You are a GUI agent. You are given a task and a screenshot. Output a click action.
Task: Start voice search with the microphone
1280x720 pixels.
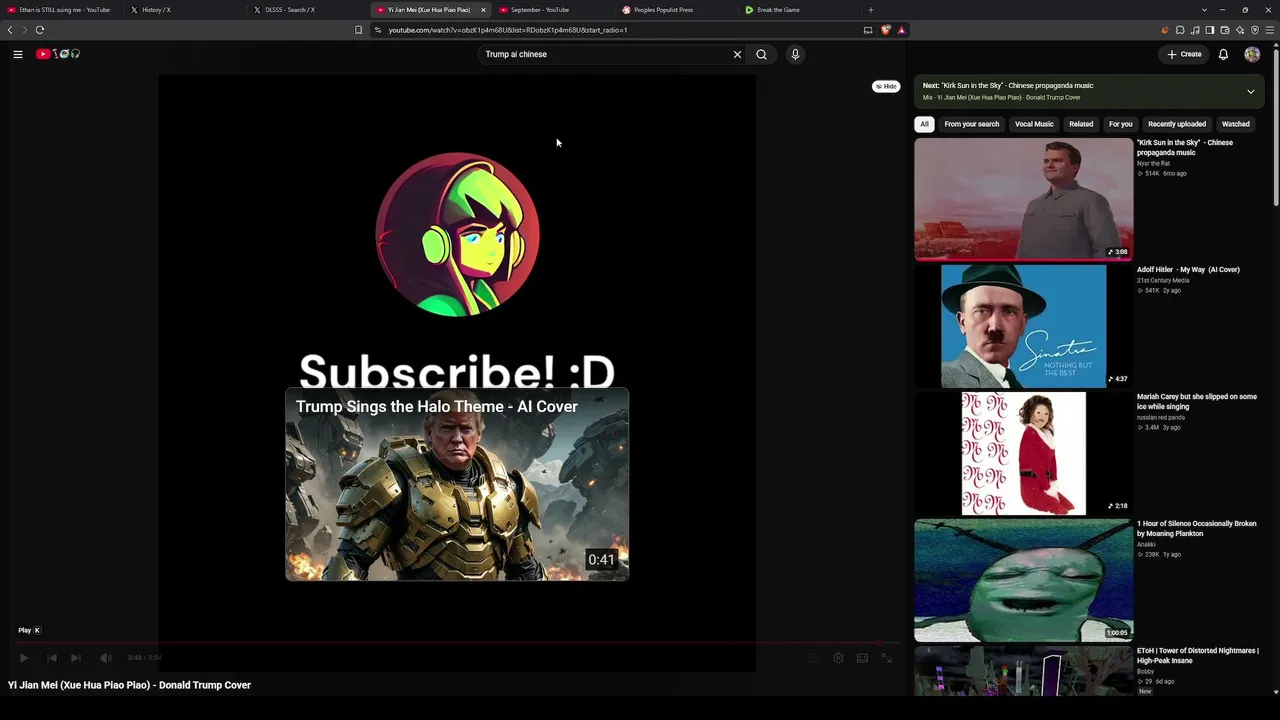pyautogui.click(x=795, y=54)
